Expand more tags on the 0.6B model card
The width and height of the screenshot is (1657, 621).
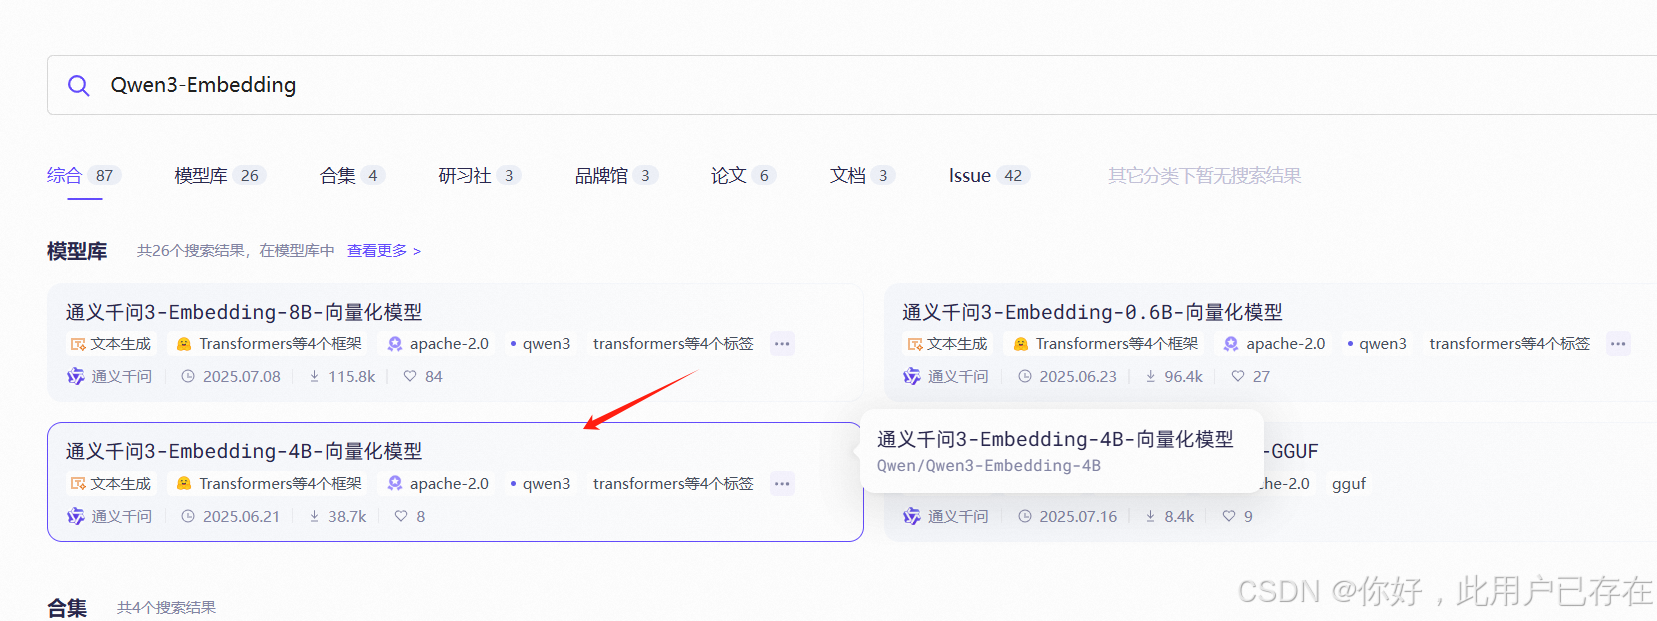pyautogui.click(x=1618, y=344)
